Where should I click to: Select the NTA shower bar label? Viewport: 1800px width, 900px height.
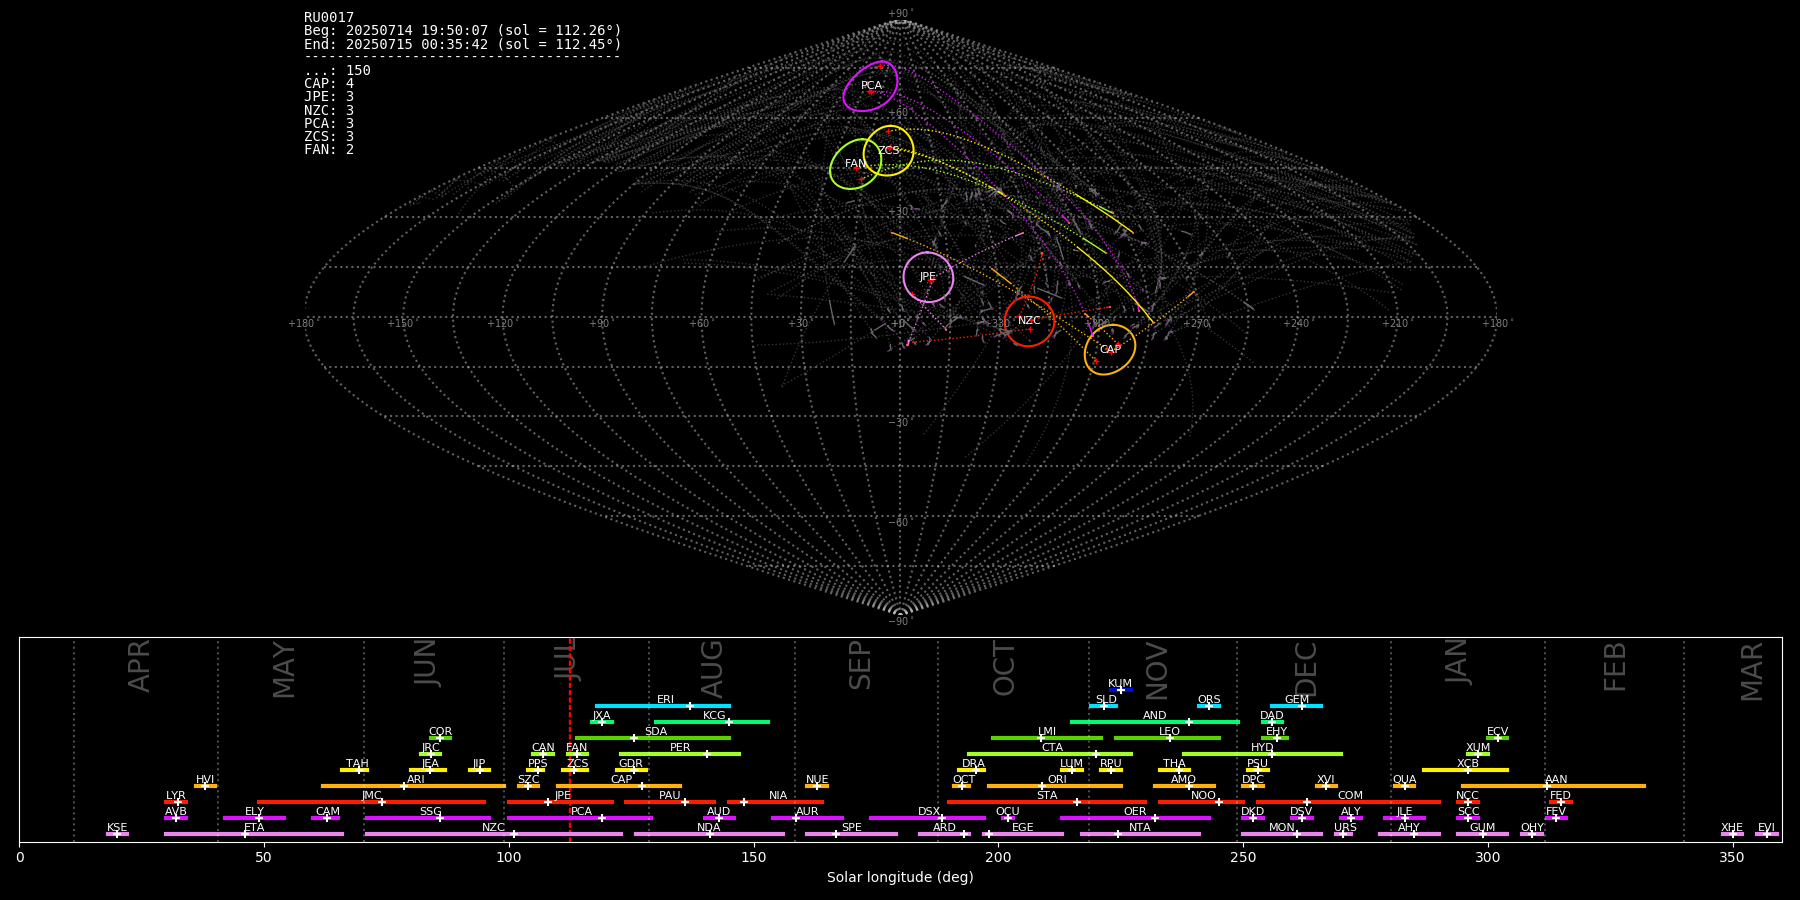tap(1139, 827)
